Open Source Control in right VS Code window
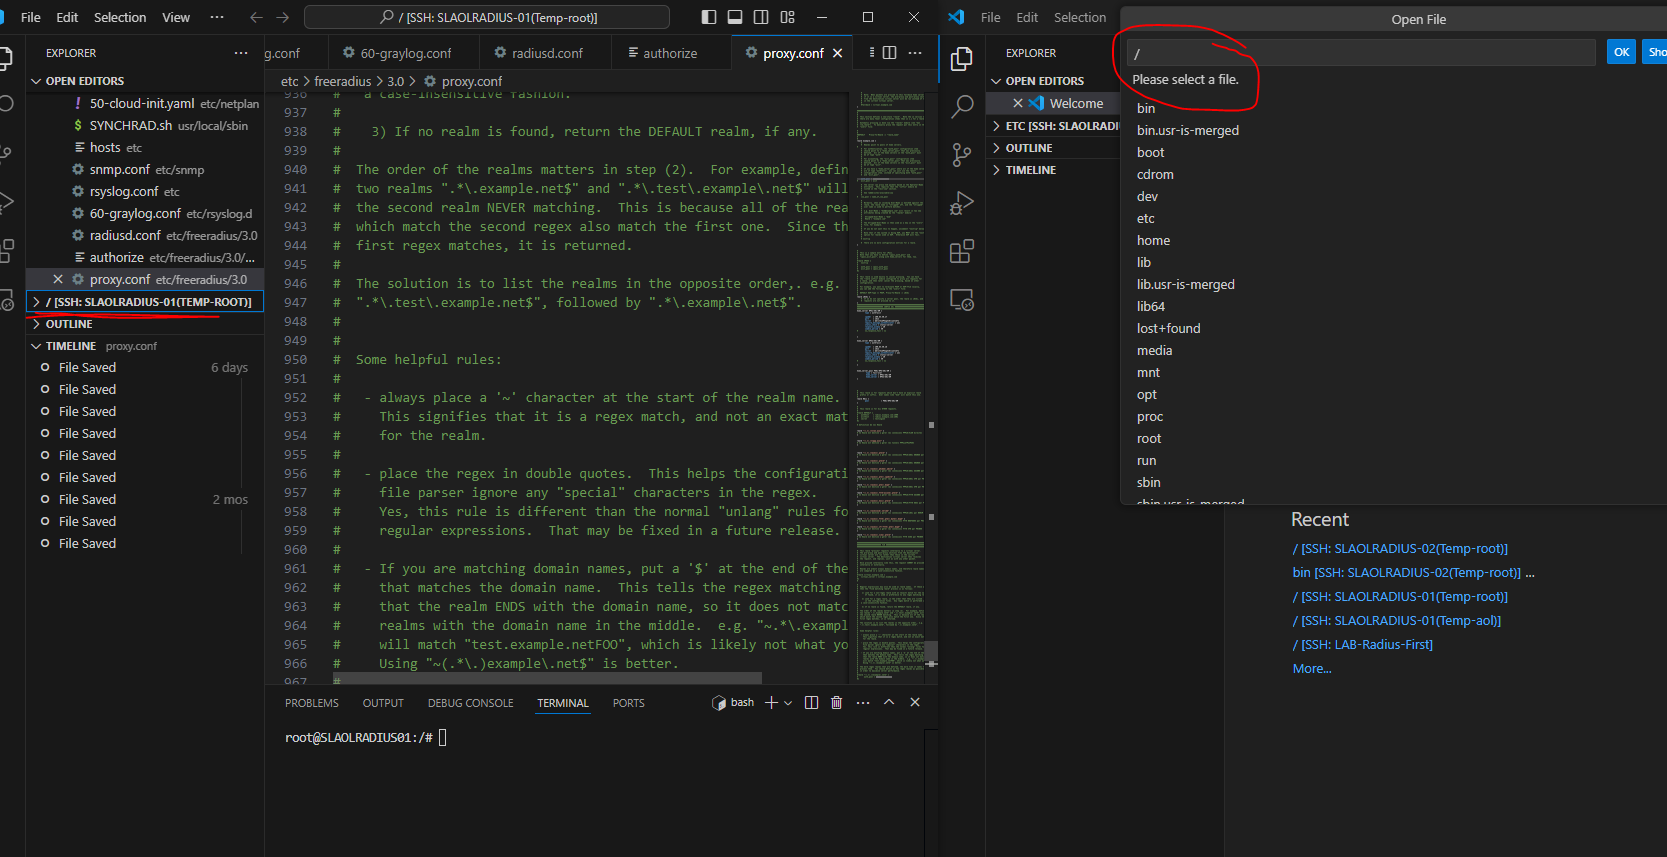1667x857 pixels. tap(962, 155)
